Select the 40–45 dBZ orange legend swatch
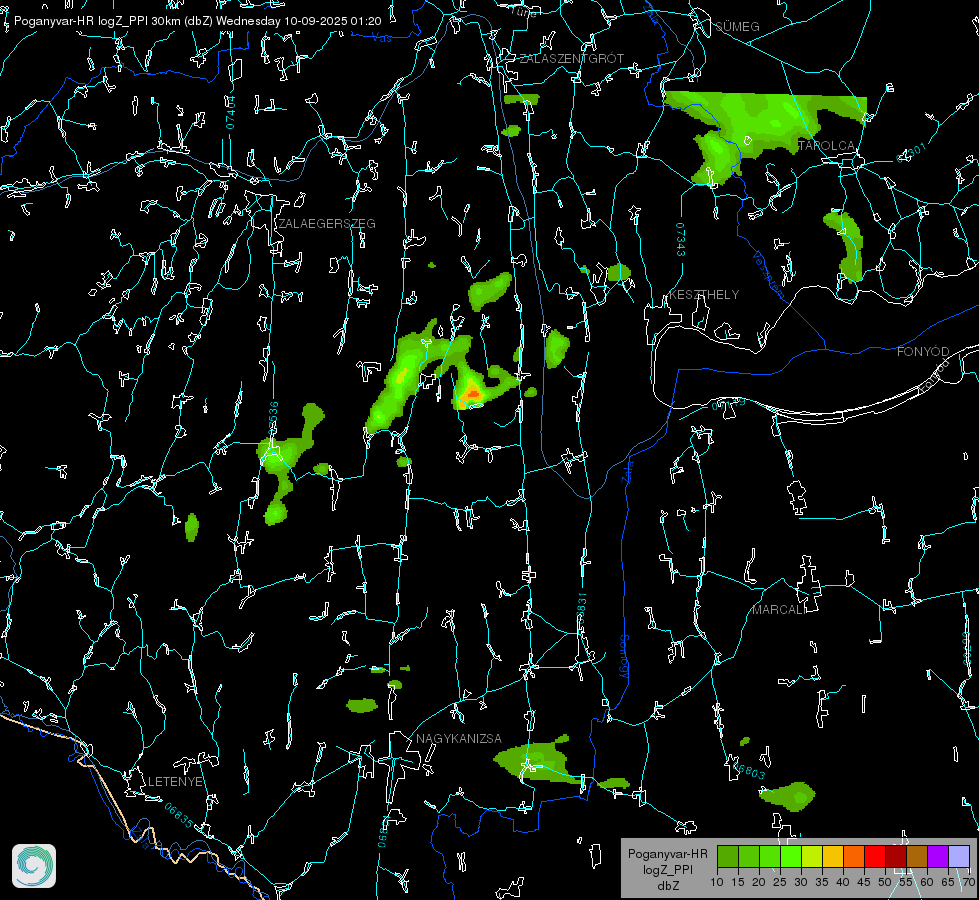Screen dimensions: 979x900 coord(854,856)
